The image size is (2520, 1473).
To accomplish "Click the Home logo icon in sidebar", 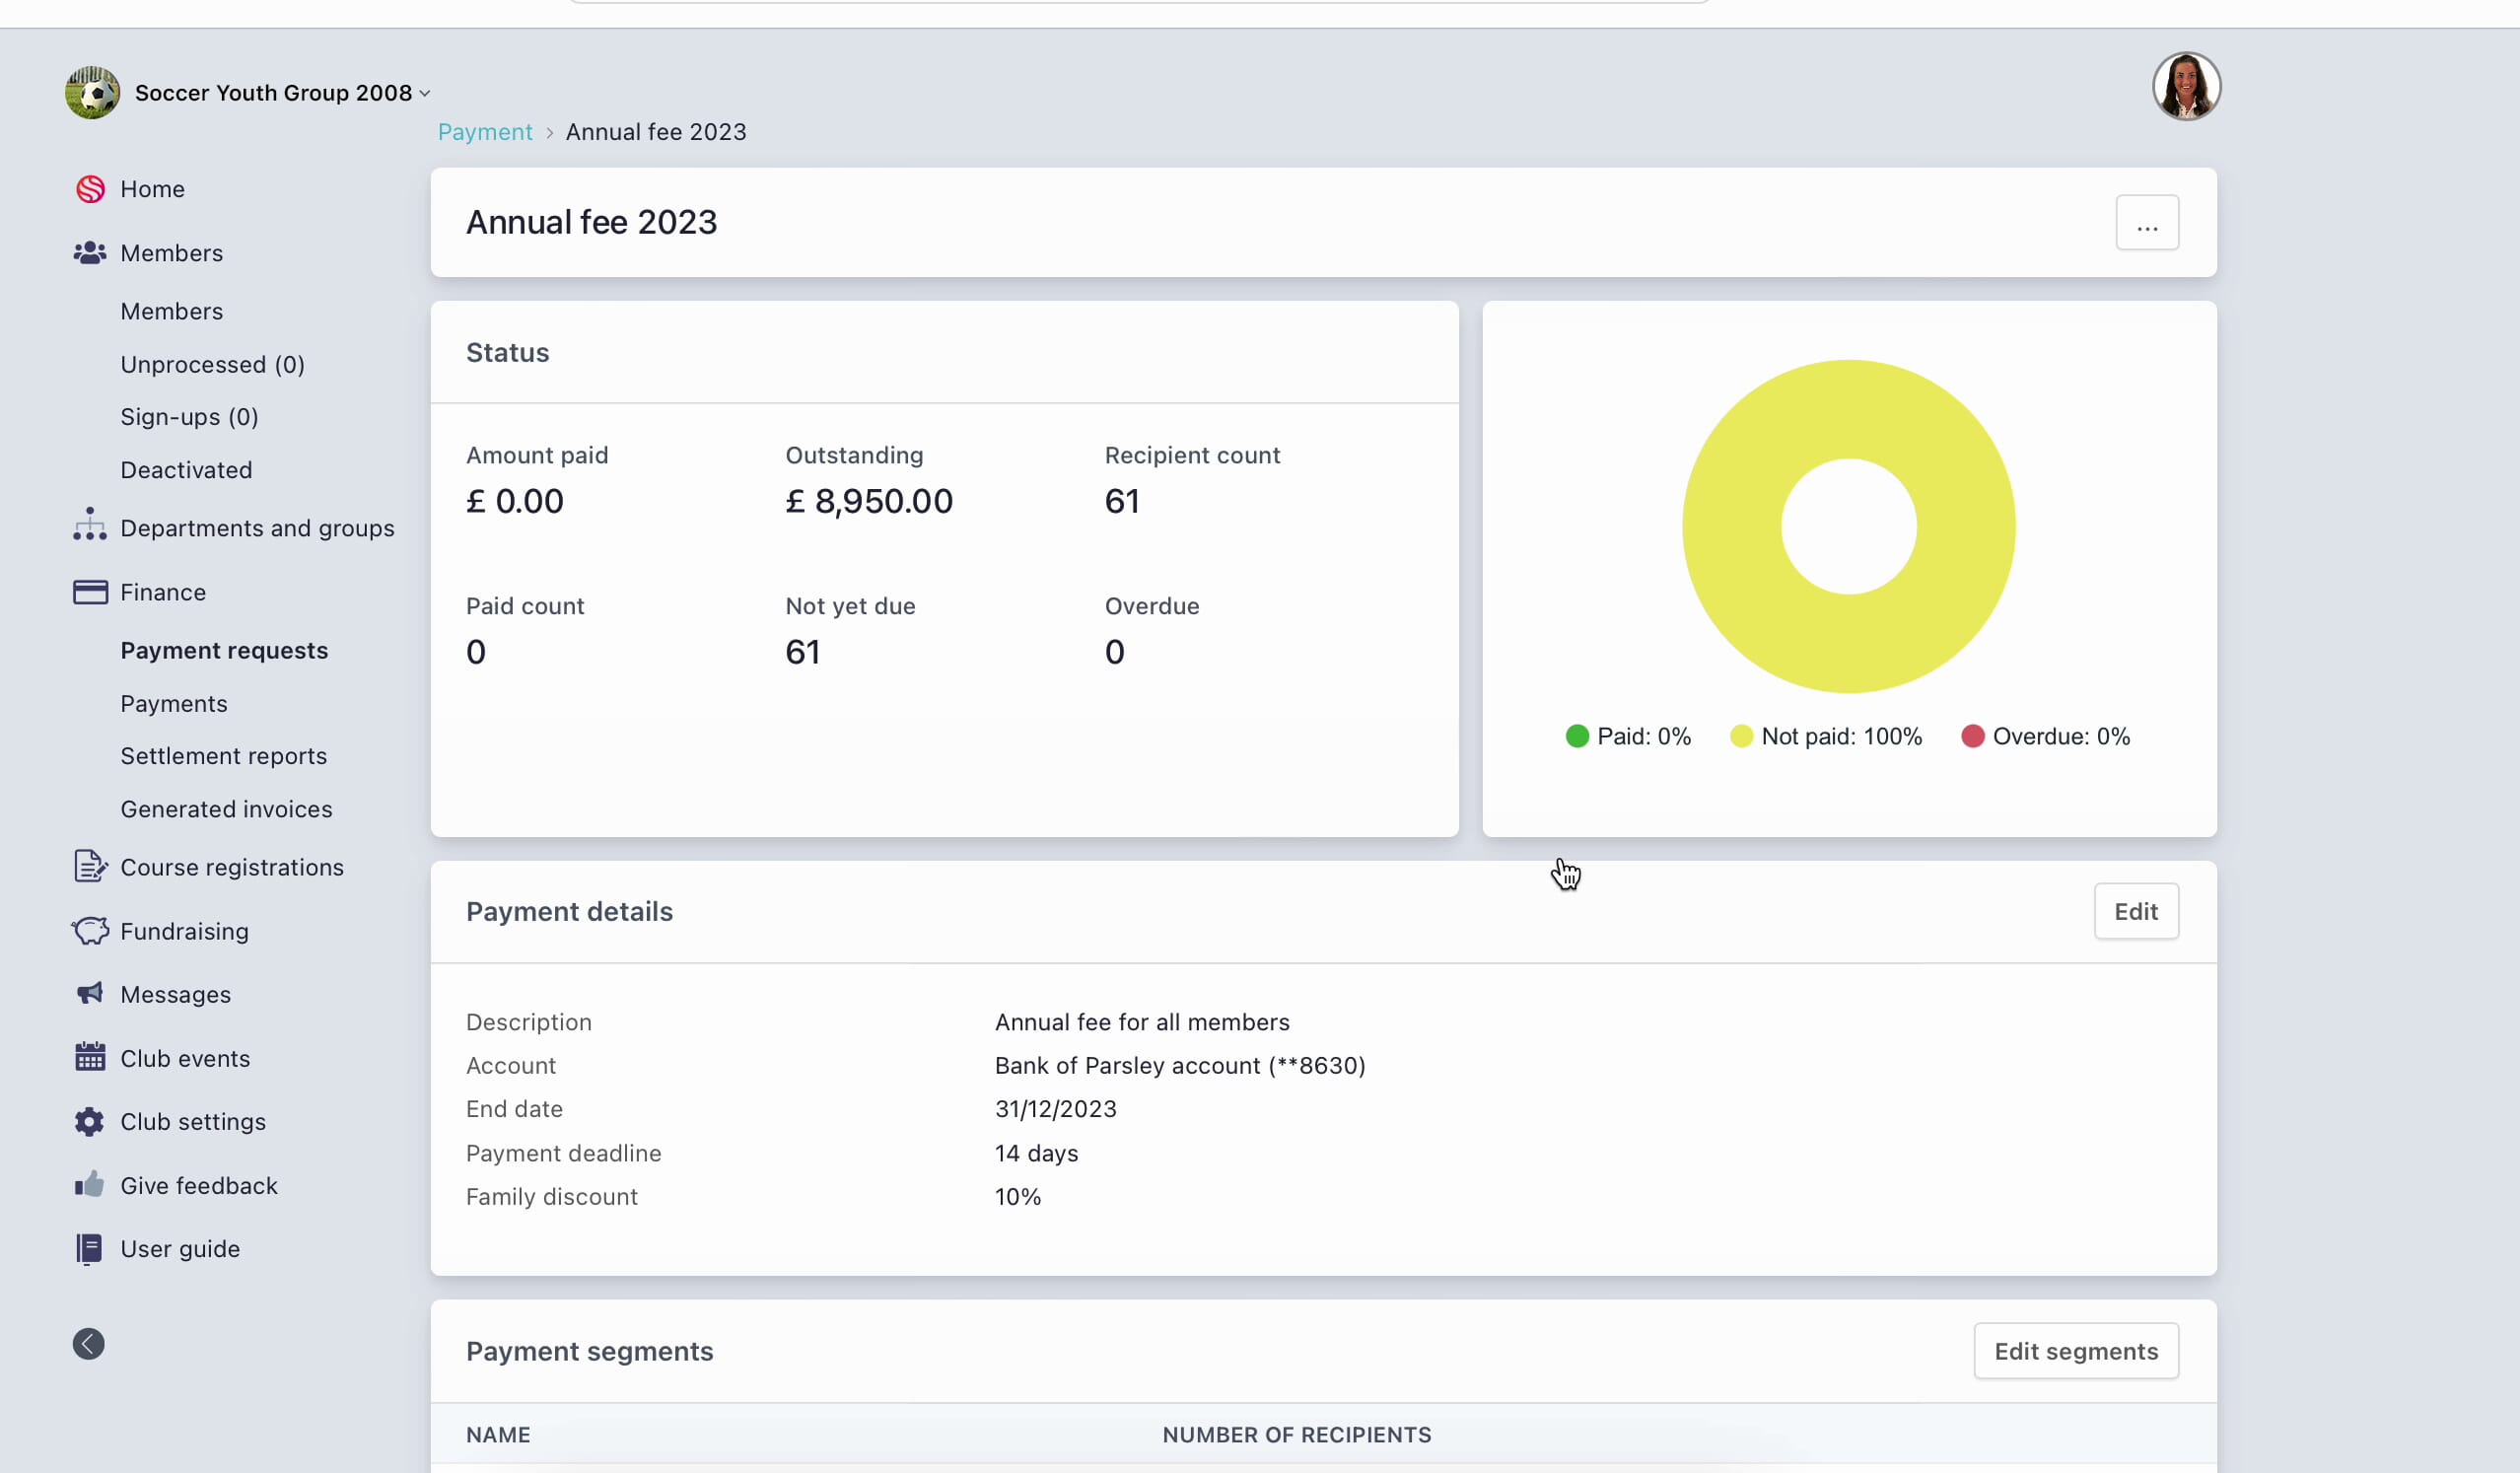I will (90, 189).
